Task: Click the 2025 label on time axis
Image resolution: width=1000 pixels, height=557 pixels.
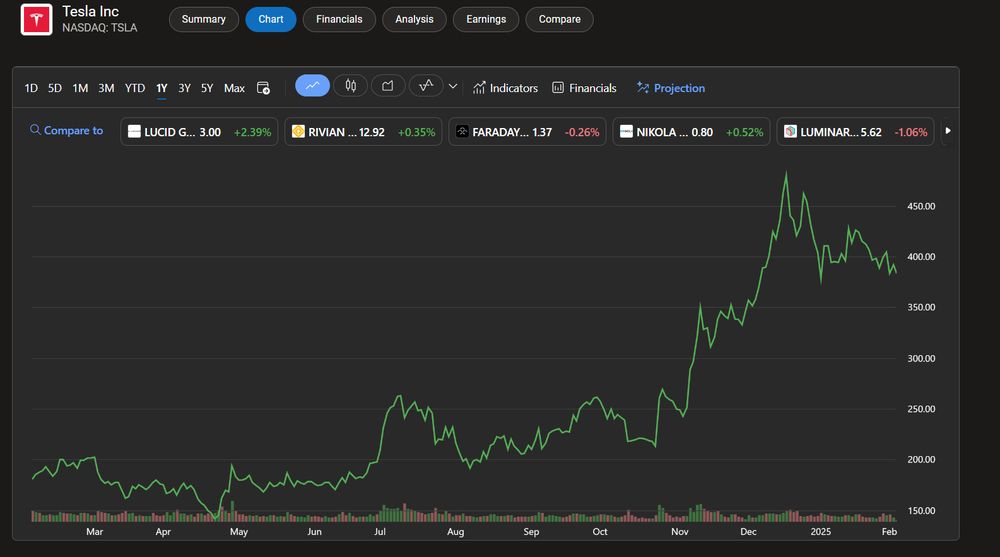Action: point(821,531)
